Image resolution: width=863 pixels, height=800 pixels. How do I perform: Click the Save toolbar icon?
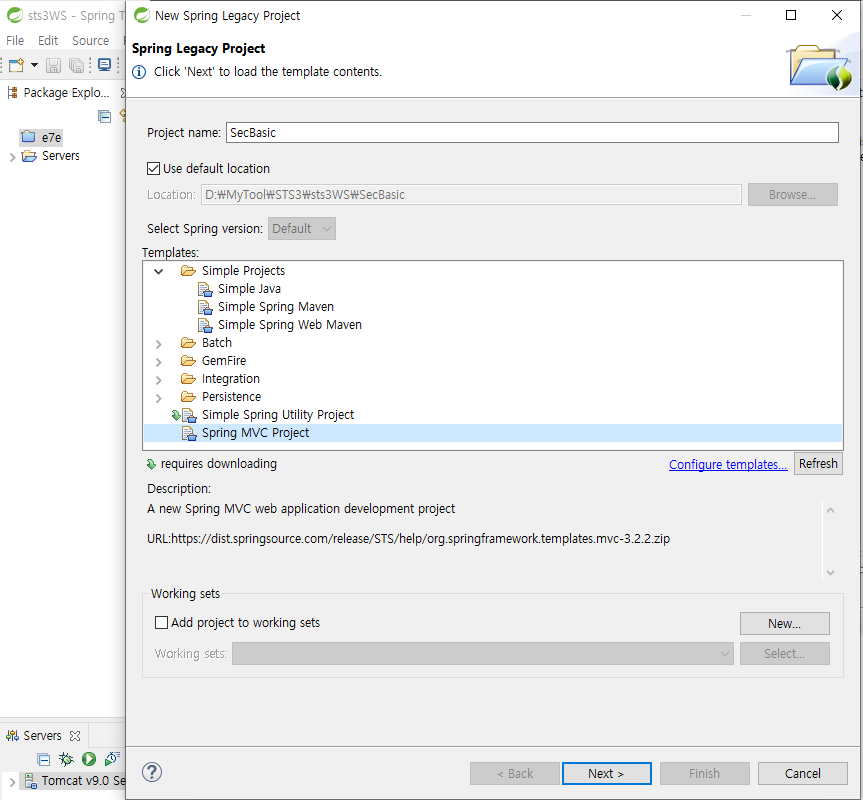pyautogui.click(x=53, y=65)
